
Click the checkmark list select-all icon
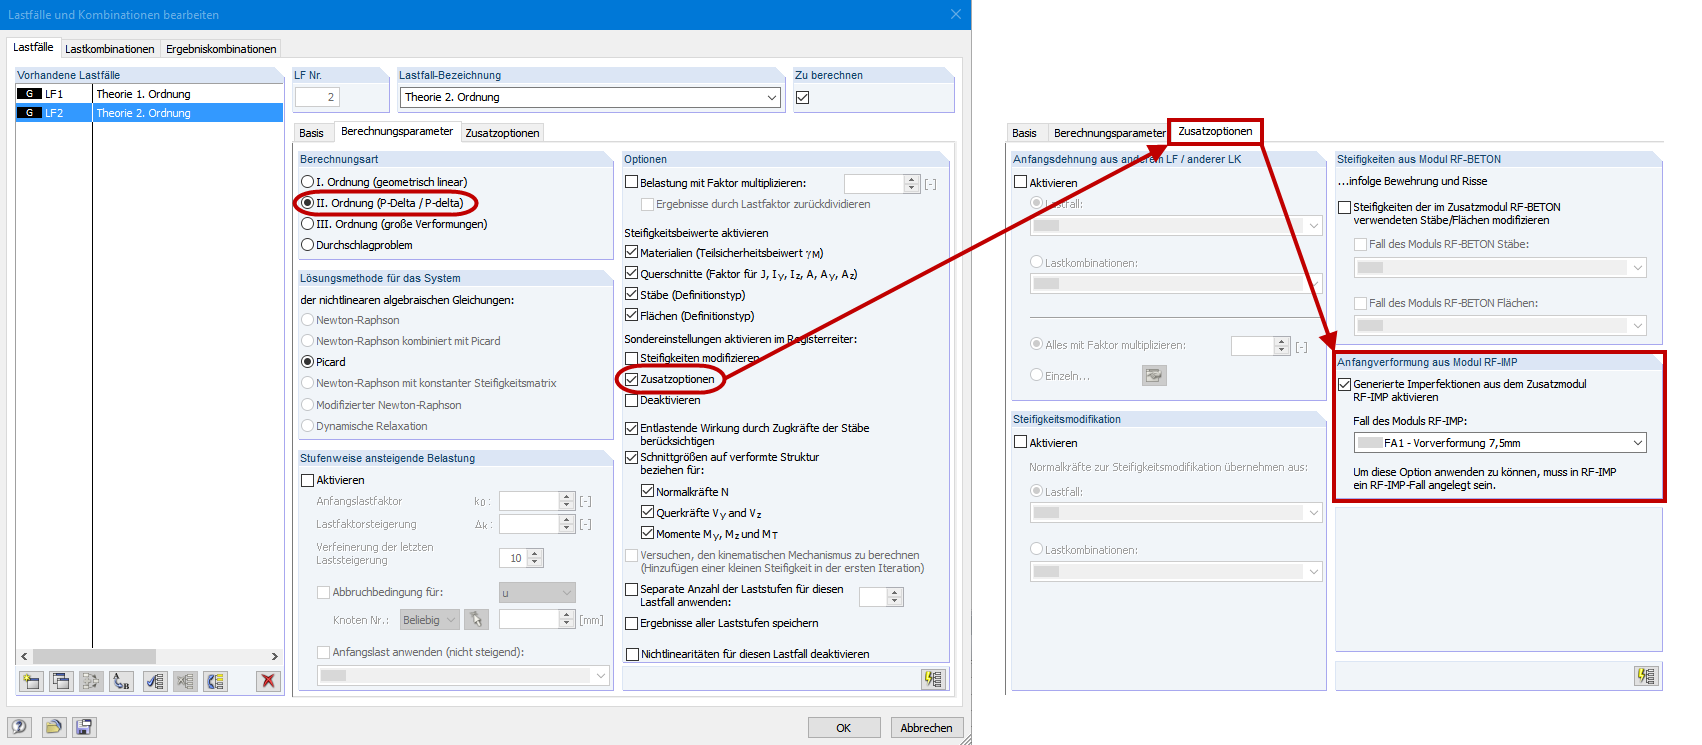pyautogui.click(x=155, y=682)
